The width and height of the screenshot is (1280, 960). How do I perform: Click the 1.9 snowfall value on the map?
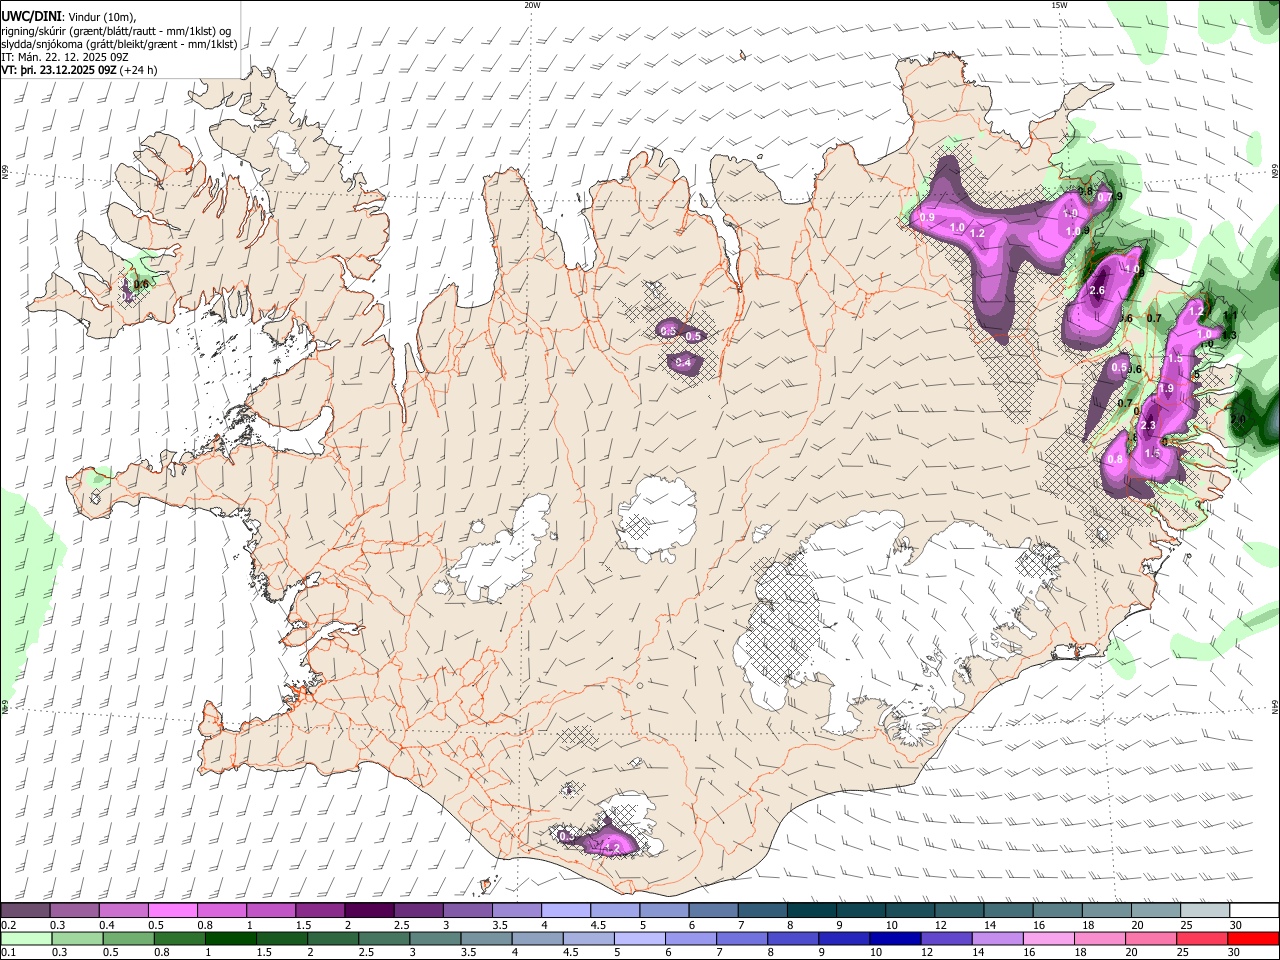[1166, 389]
